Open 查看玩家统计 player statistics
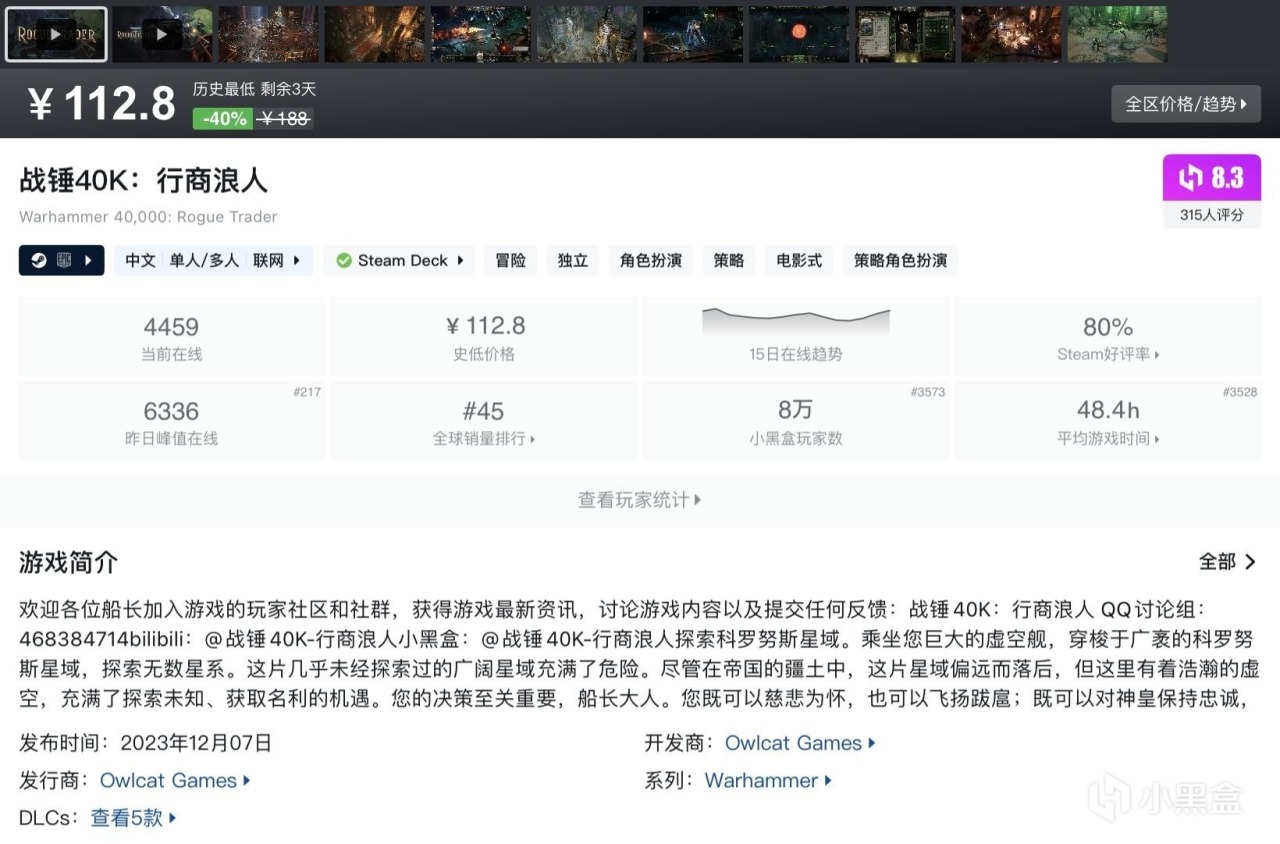Screen dimensions: 1280x844 click(x=640, y=500)
